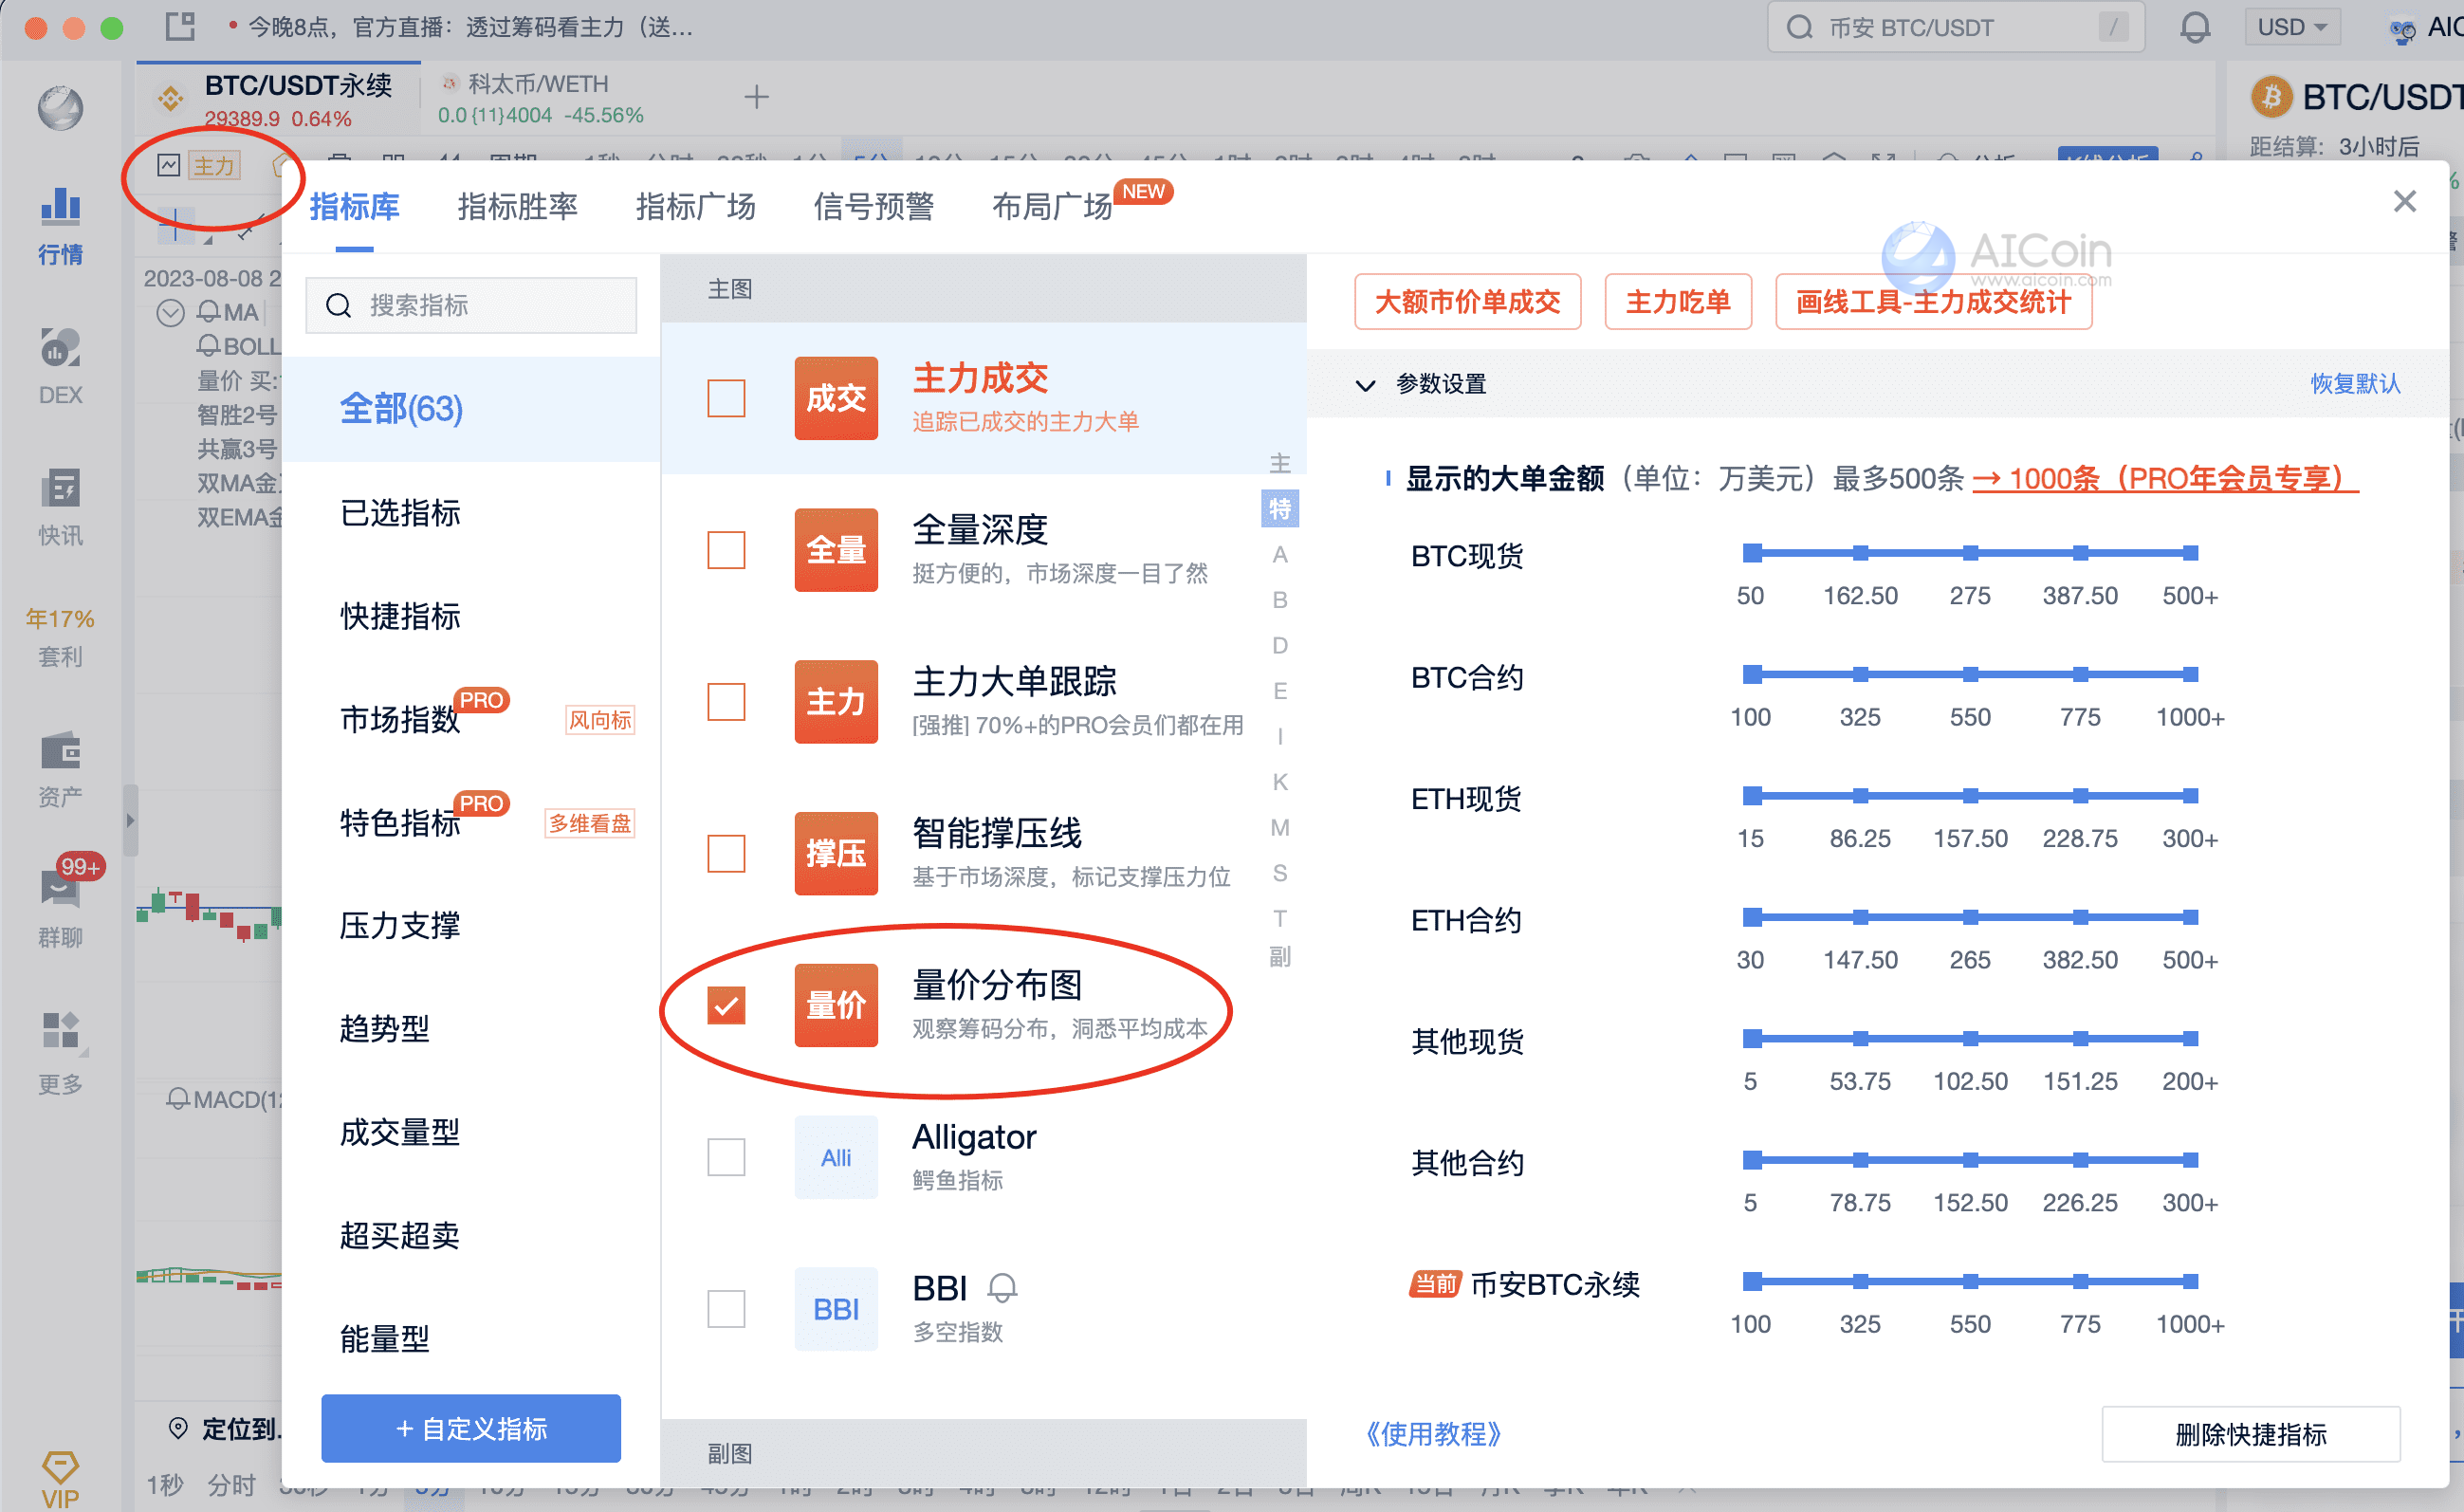
Task: Click the 删除快捷指标 button
Action: pyautogui.click(x=2251, y=1434)
